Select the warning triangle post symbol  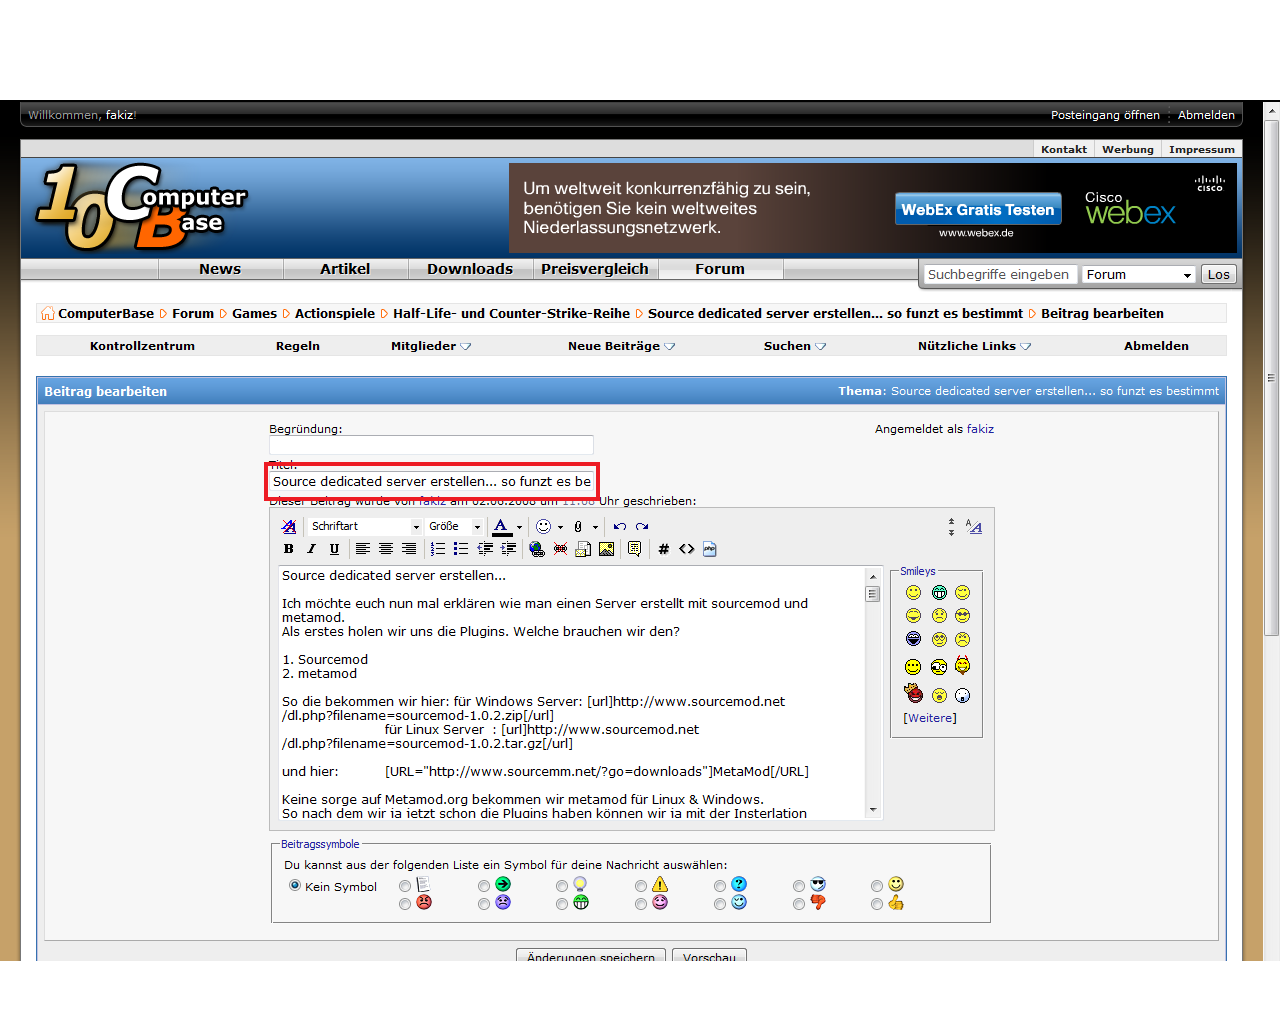641,886
